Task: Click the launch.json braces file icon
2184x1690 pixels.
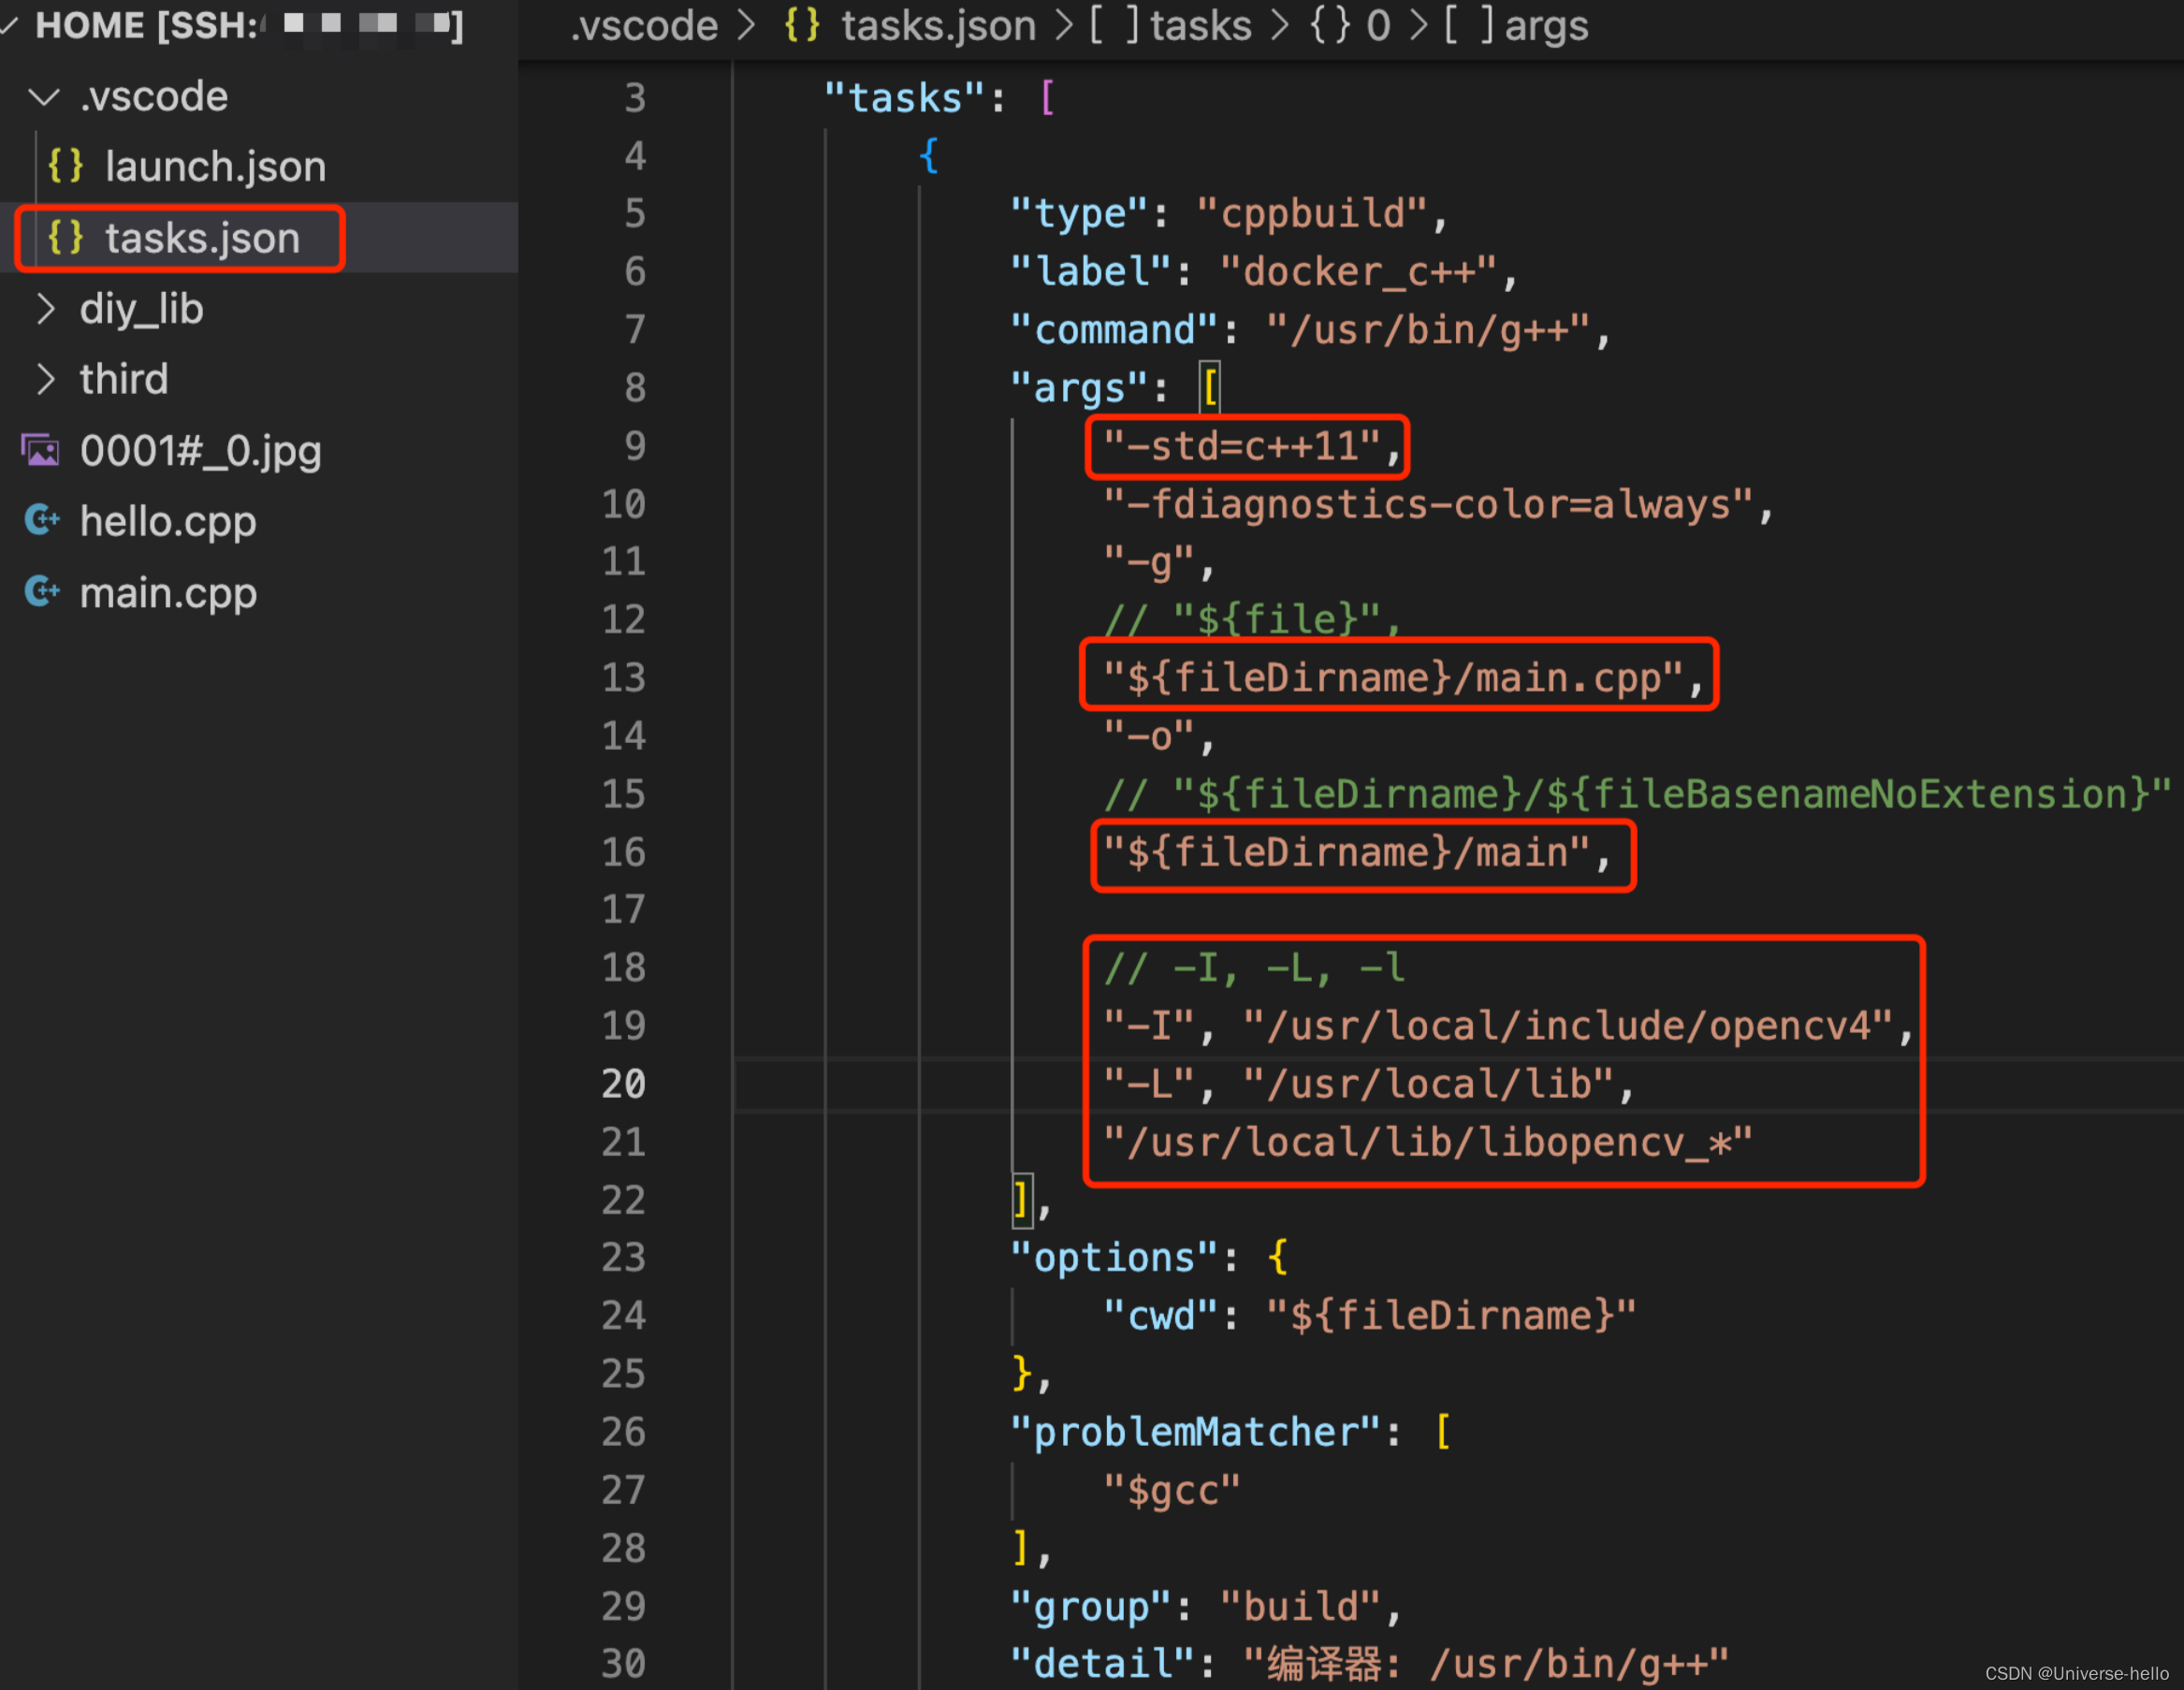Action: tap(66, 166)
